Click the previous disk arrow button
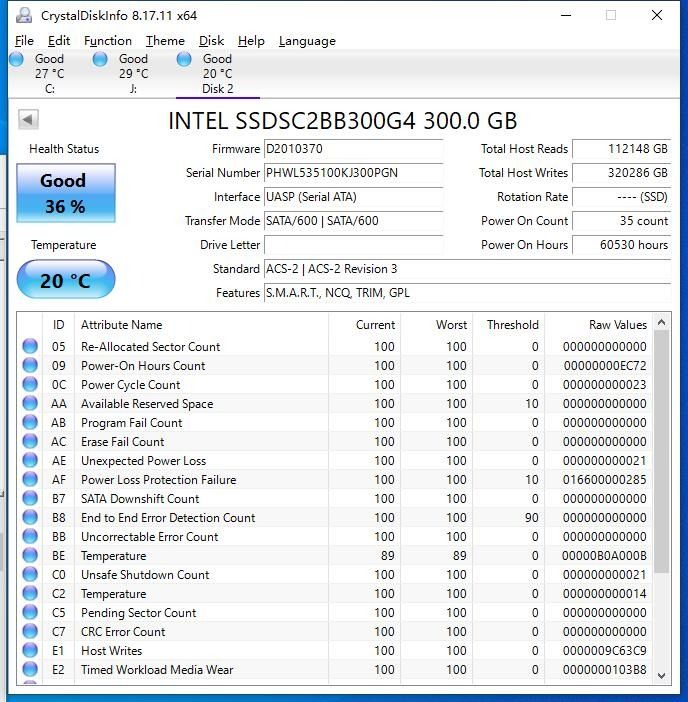This screenshot has width=688, height=702. point(28,120)
